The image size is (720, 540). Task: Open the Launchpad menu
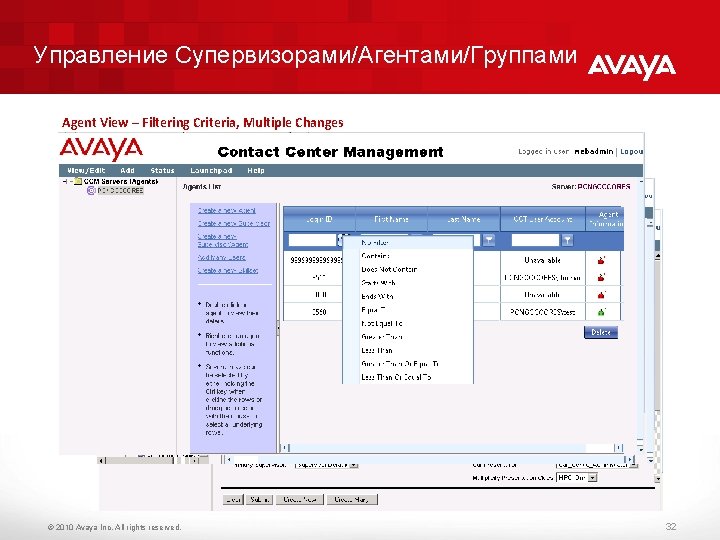[211, 170]
